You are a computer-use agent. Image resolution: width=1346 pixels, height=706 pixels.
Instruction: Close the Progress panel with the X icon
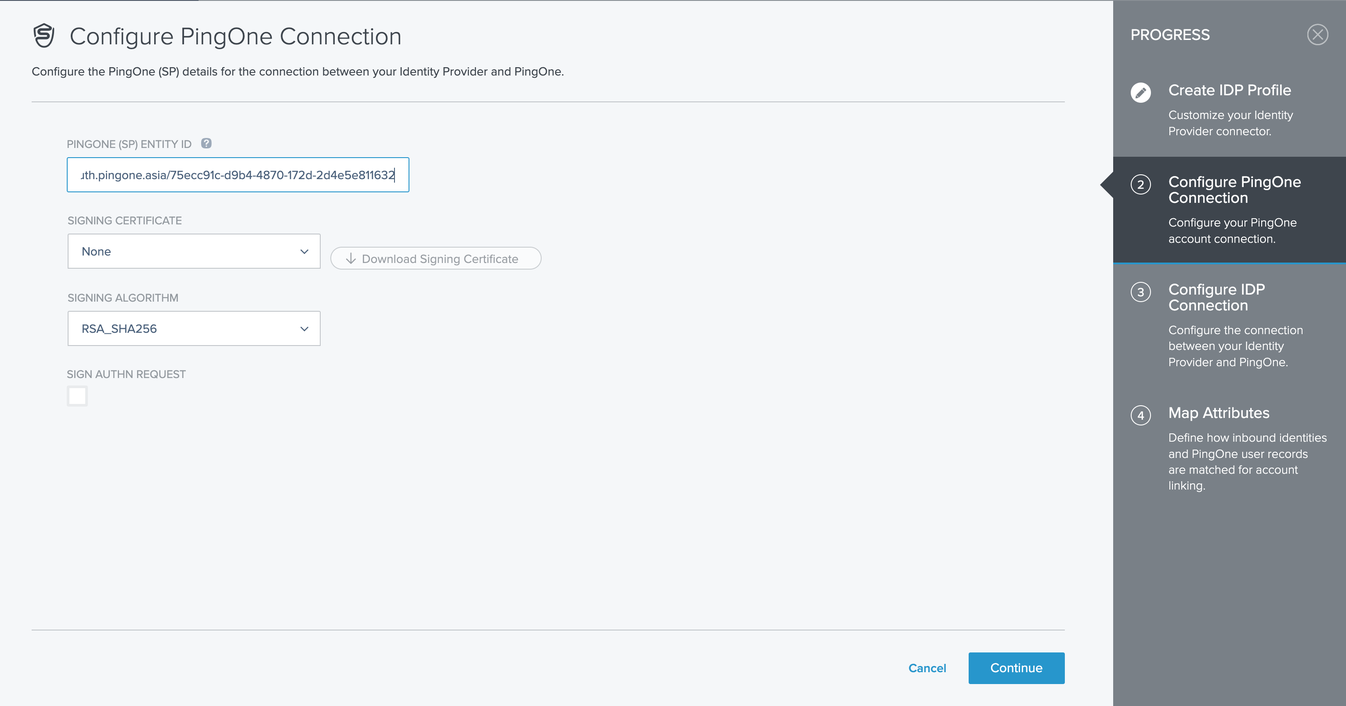coord(1317,34)
